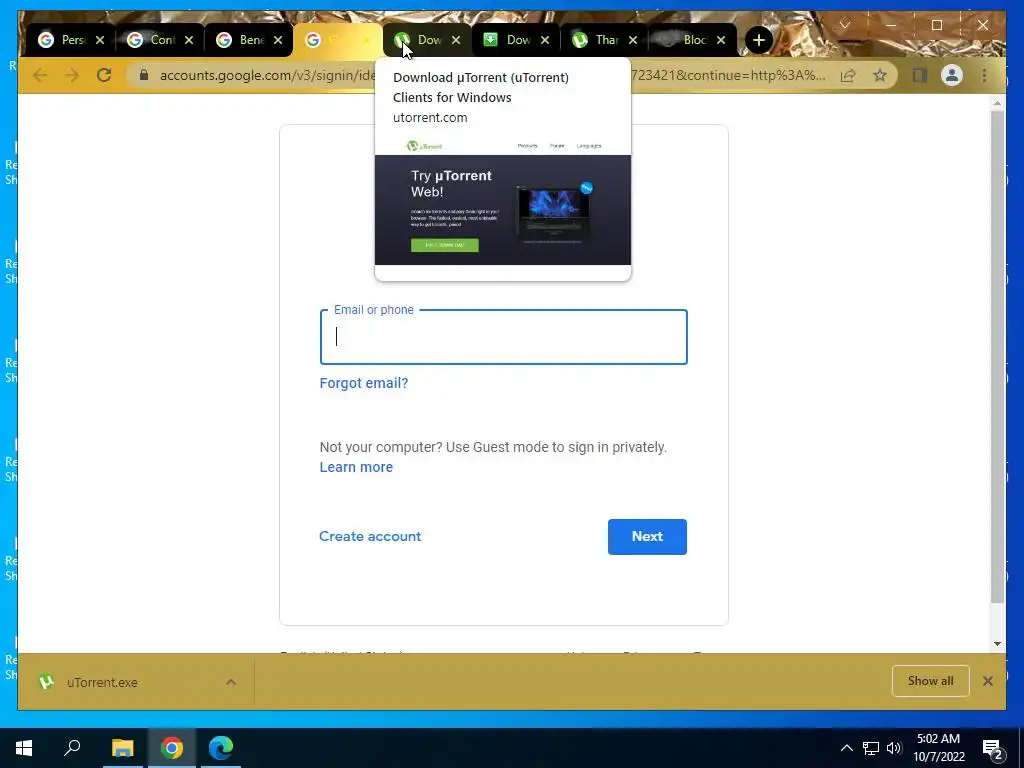Close the green-arrow 'Dow' tab
Viewport: 1024px width, 768px height.
tap(545, 40)
